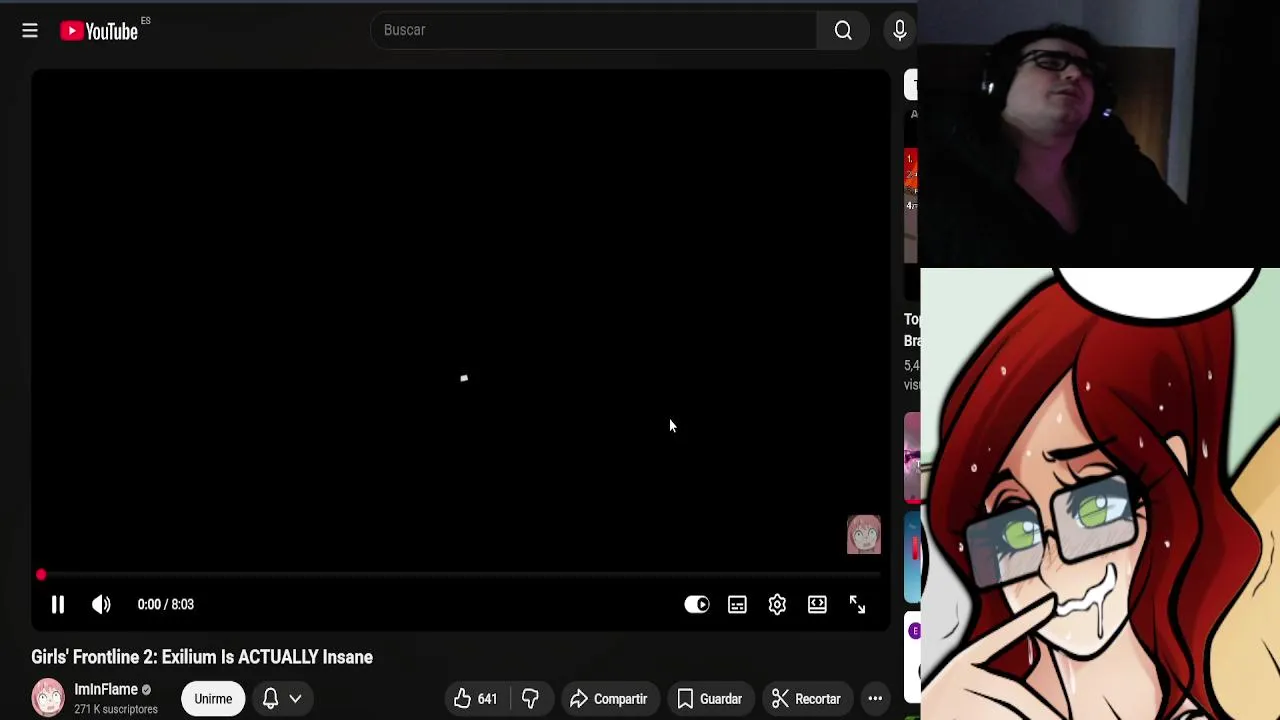The image size is (1280, 720).
Task: Seek on the video progress bar
Action: point(460,575)
